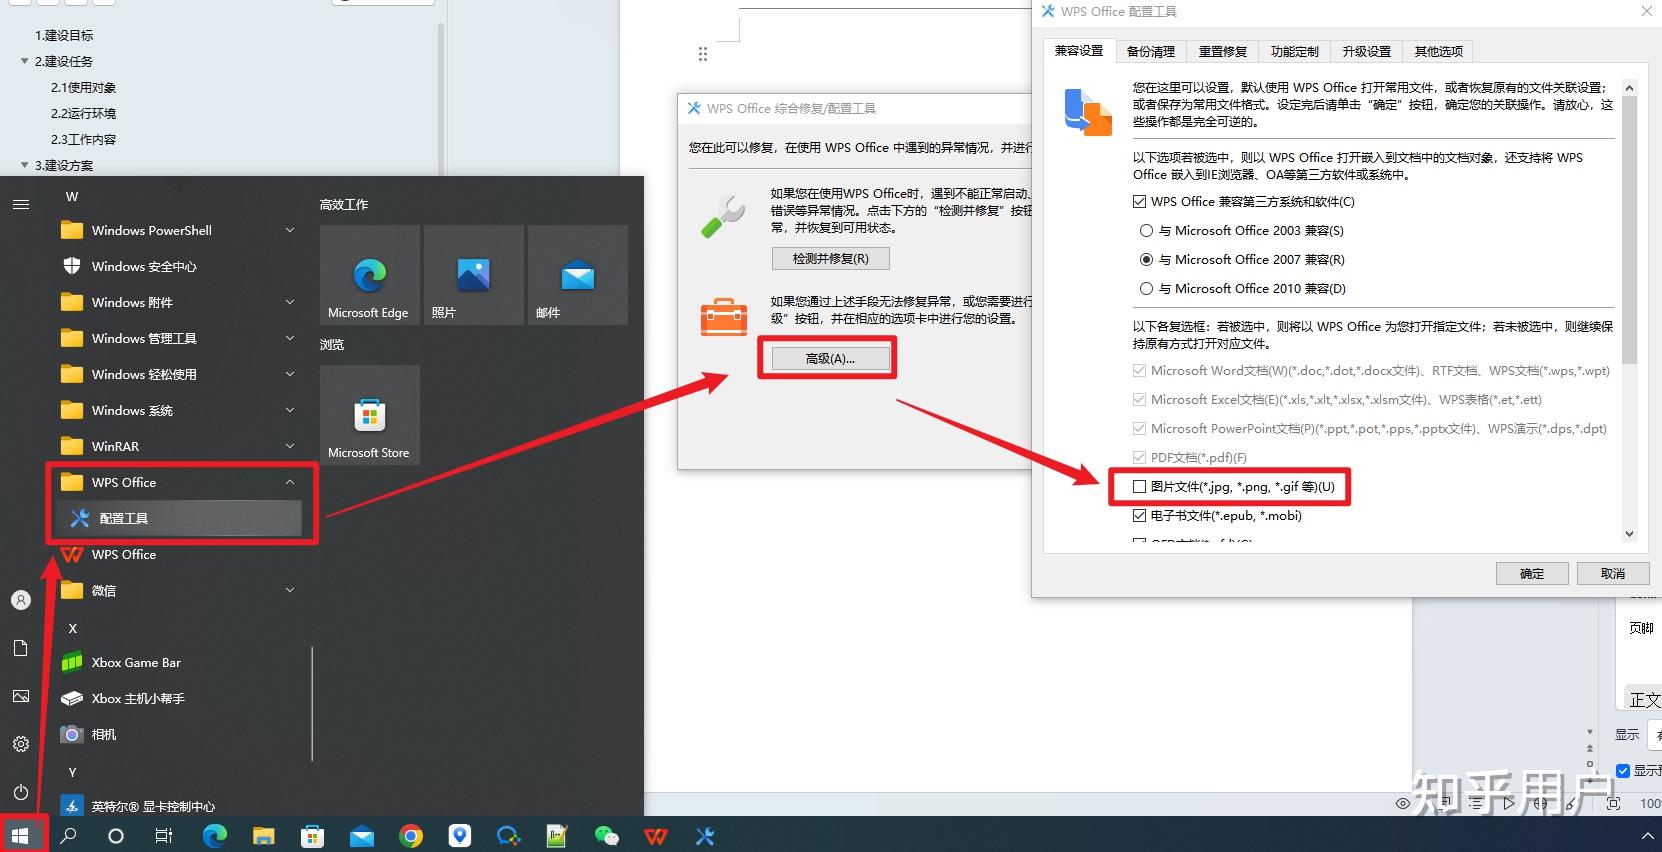Screen dimensions: 1662x852
Task: Open the 邮件 mail tile
Action: (x=577, y=274)
